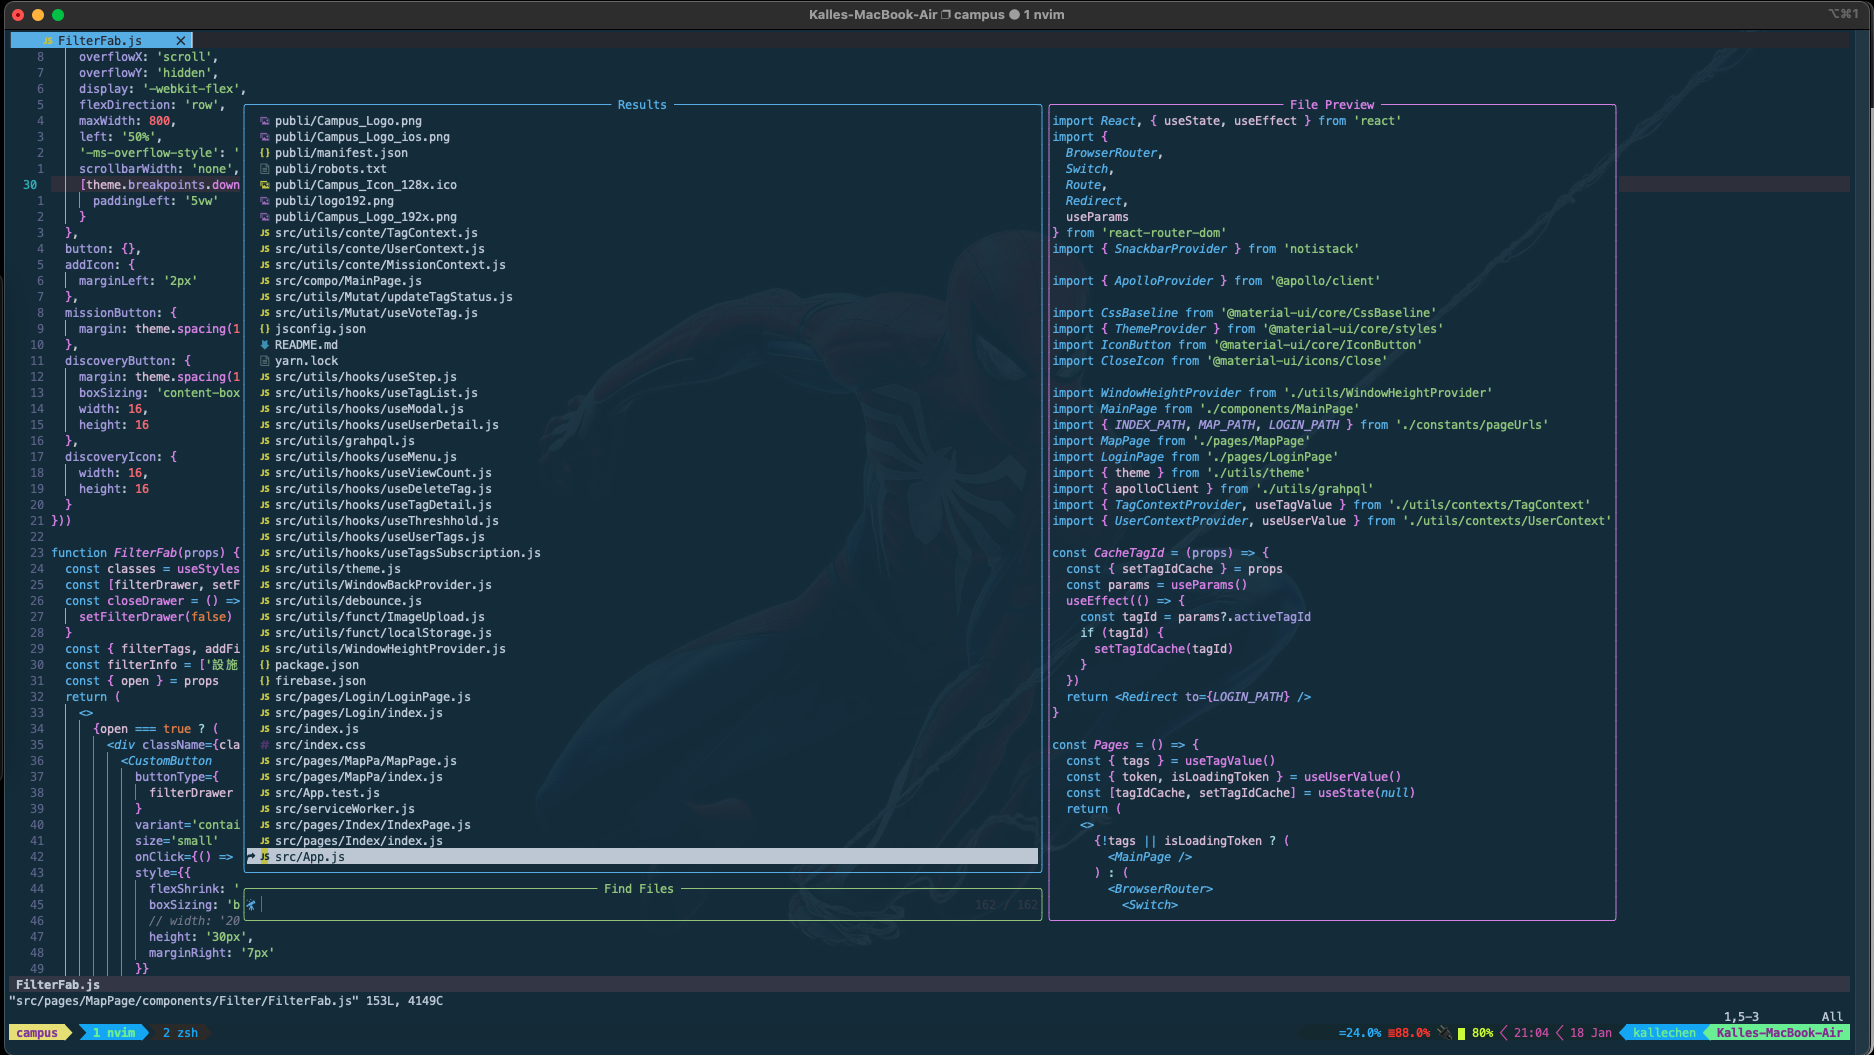Click the telescope prompt icon in Find Files
The height and width of the screenshot is (1055, 1874).
(252, 905)
